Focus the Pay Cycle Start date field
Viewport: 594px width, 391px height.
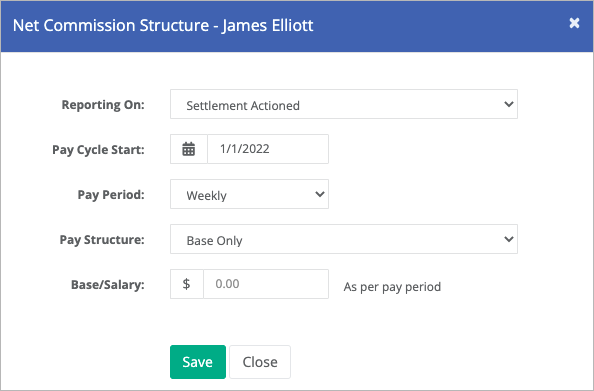click(268, 149)
